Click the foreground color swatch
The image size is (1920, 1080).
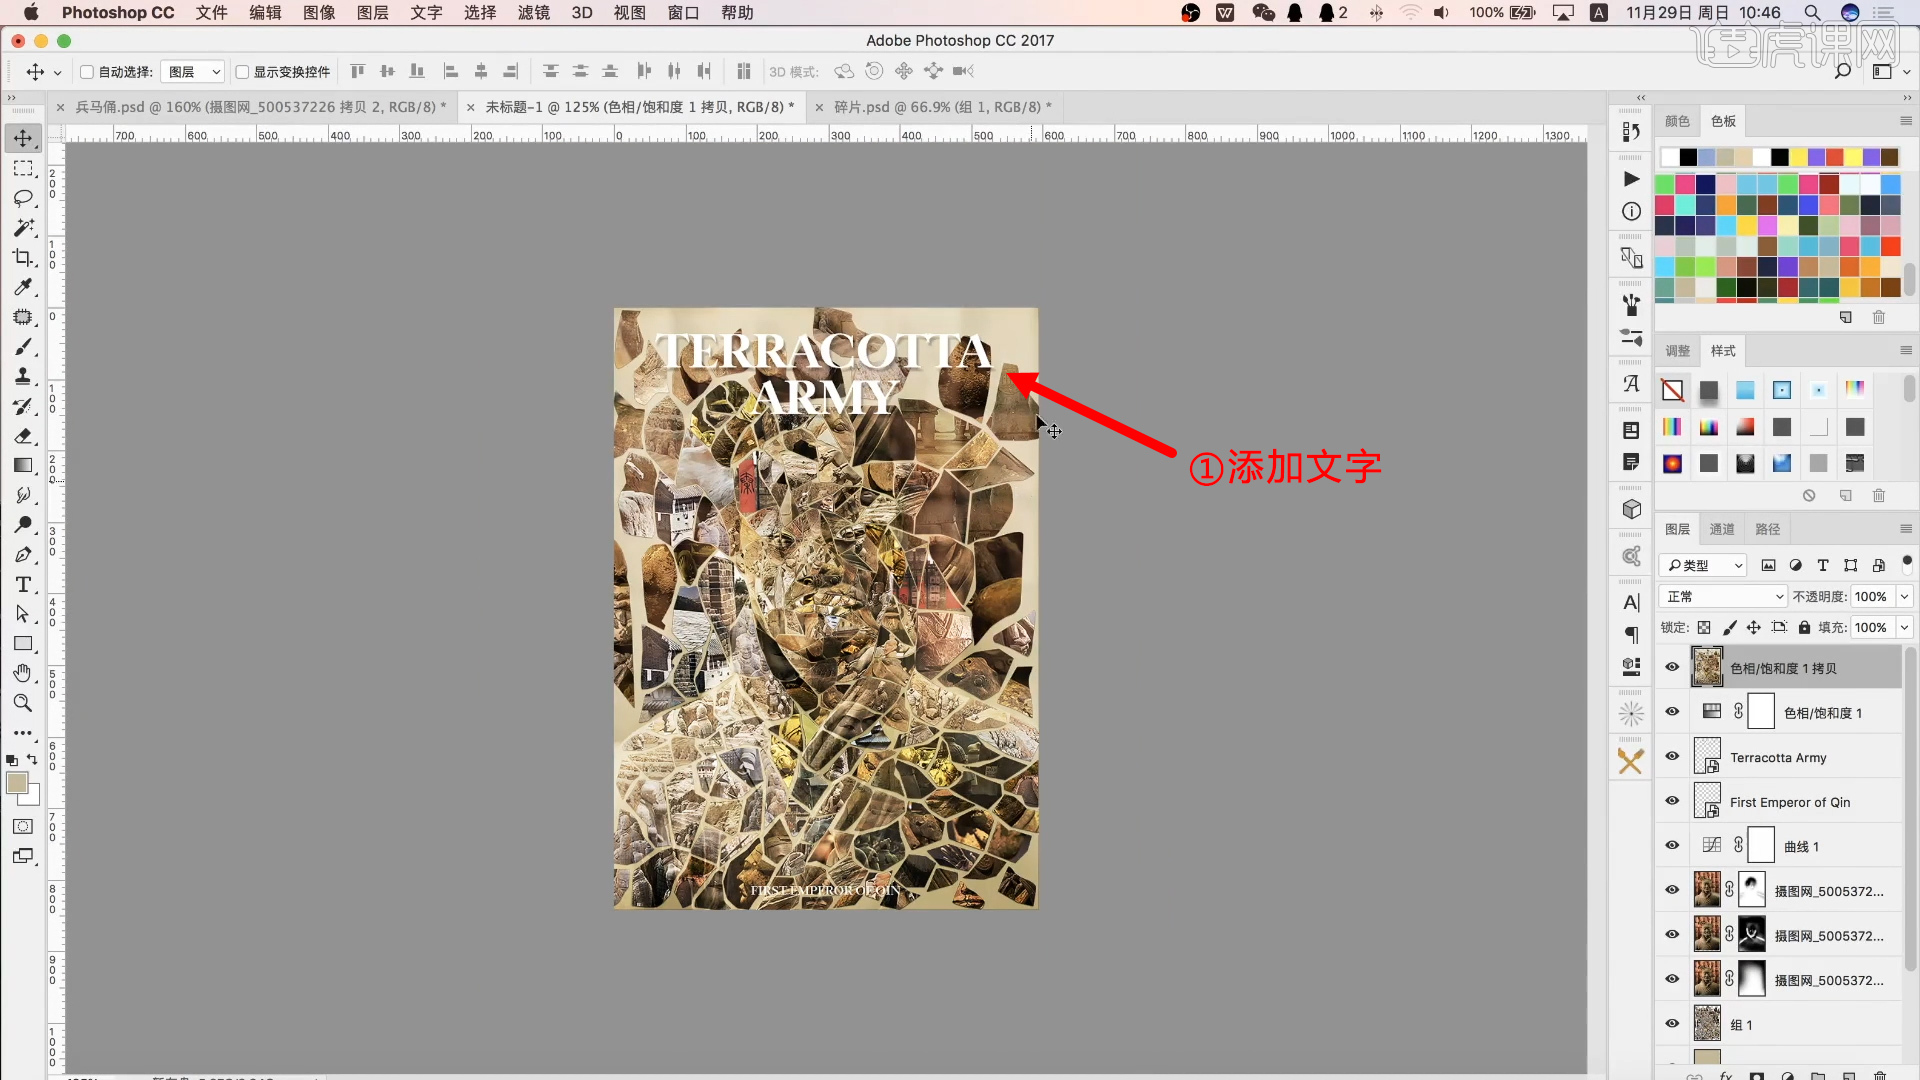17,783
